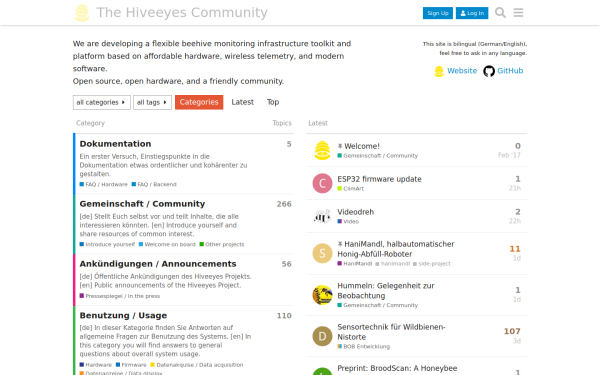600x375 pixels.
Task: Open the Firmware subcategory
Action: click(x=131, y=365)
